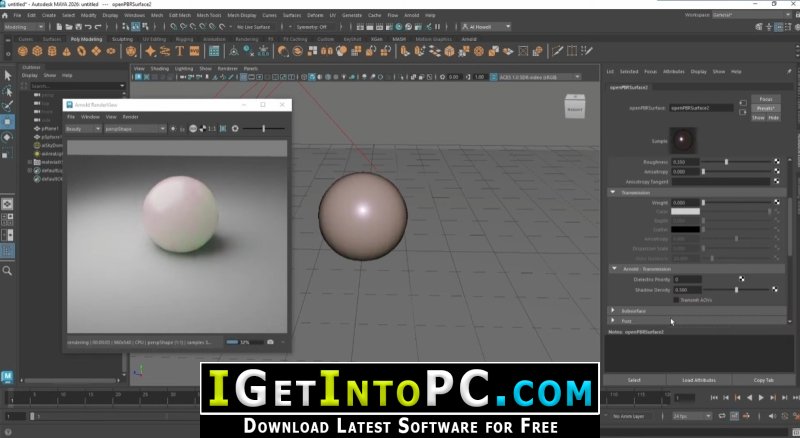The height and width of the screenshot is (438, 800).
Task: Switch to the Sculpting shelf tab
Action: (x=122, y=39)
